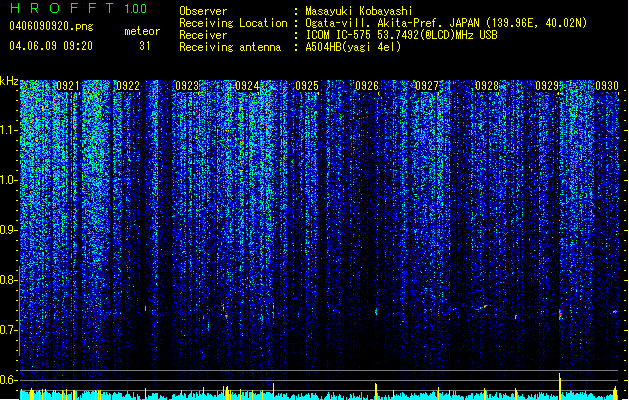Viewport: 629px width, 400px height.
Task: Click the 0.8 kHz axis tick label
Action: coord(9,280)
